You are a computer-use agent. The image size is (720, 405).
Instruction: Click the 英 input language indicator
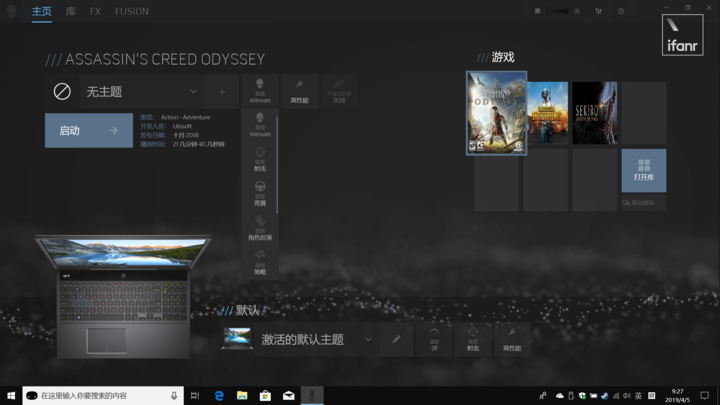[x=638, y=395]
